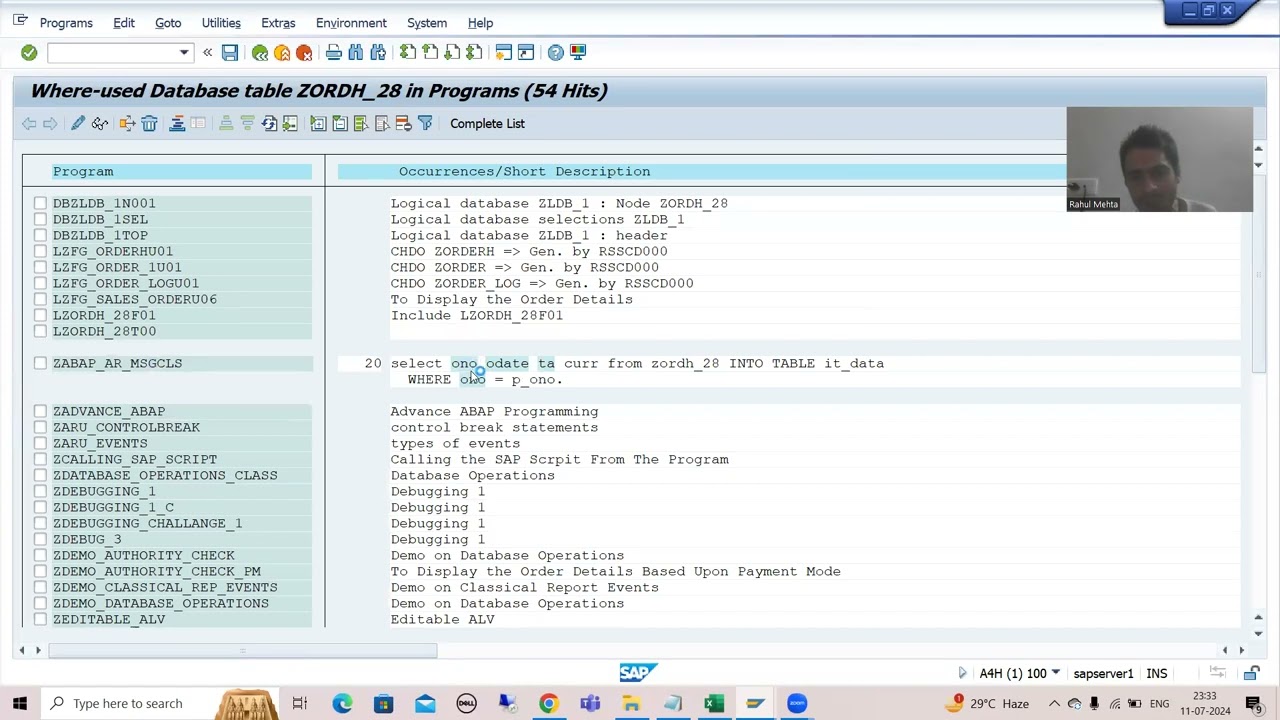This screenshot has width=1280, height=720.
Task: Expand status bar with the triangle icon
Action: (x=962, y=673)
